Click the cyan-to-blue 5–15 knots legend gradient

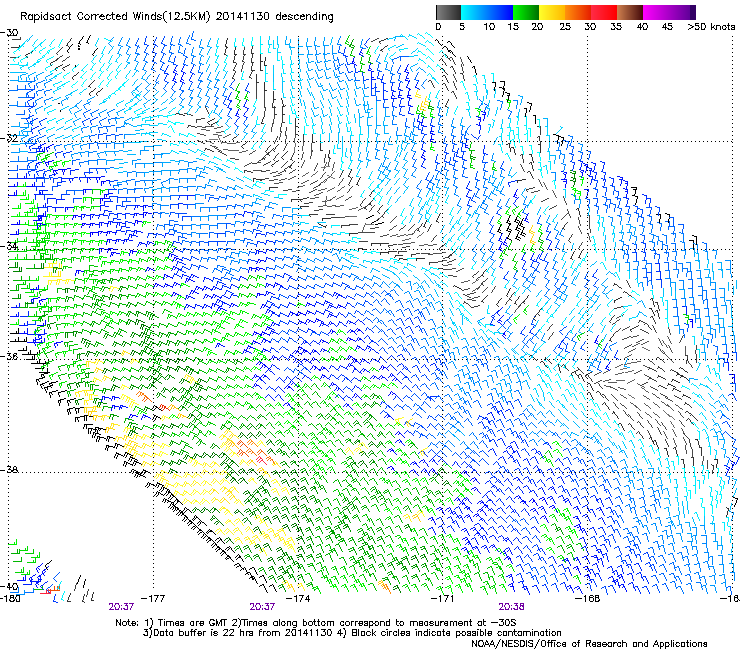pos(487,12)
